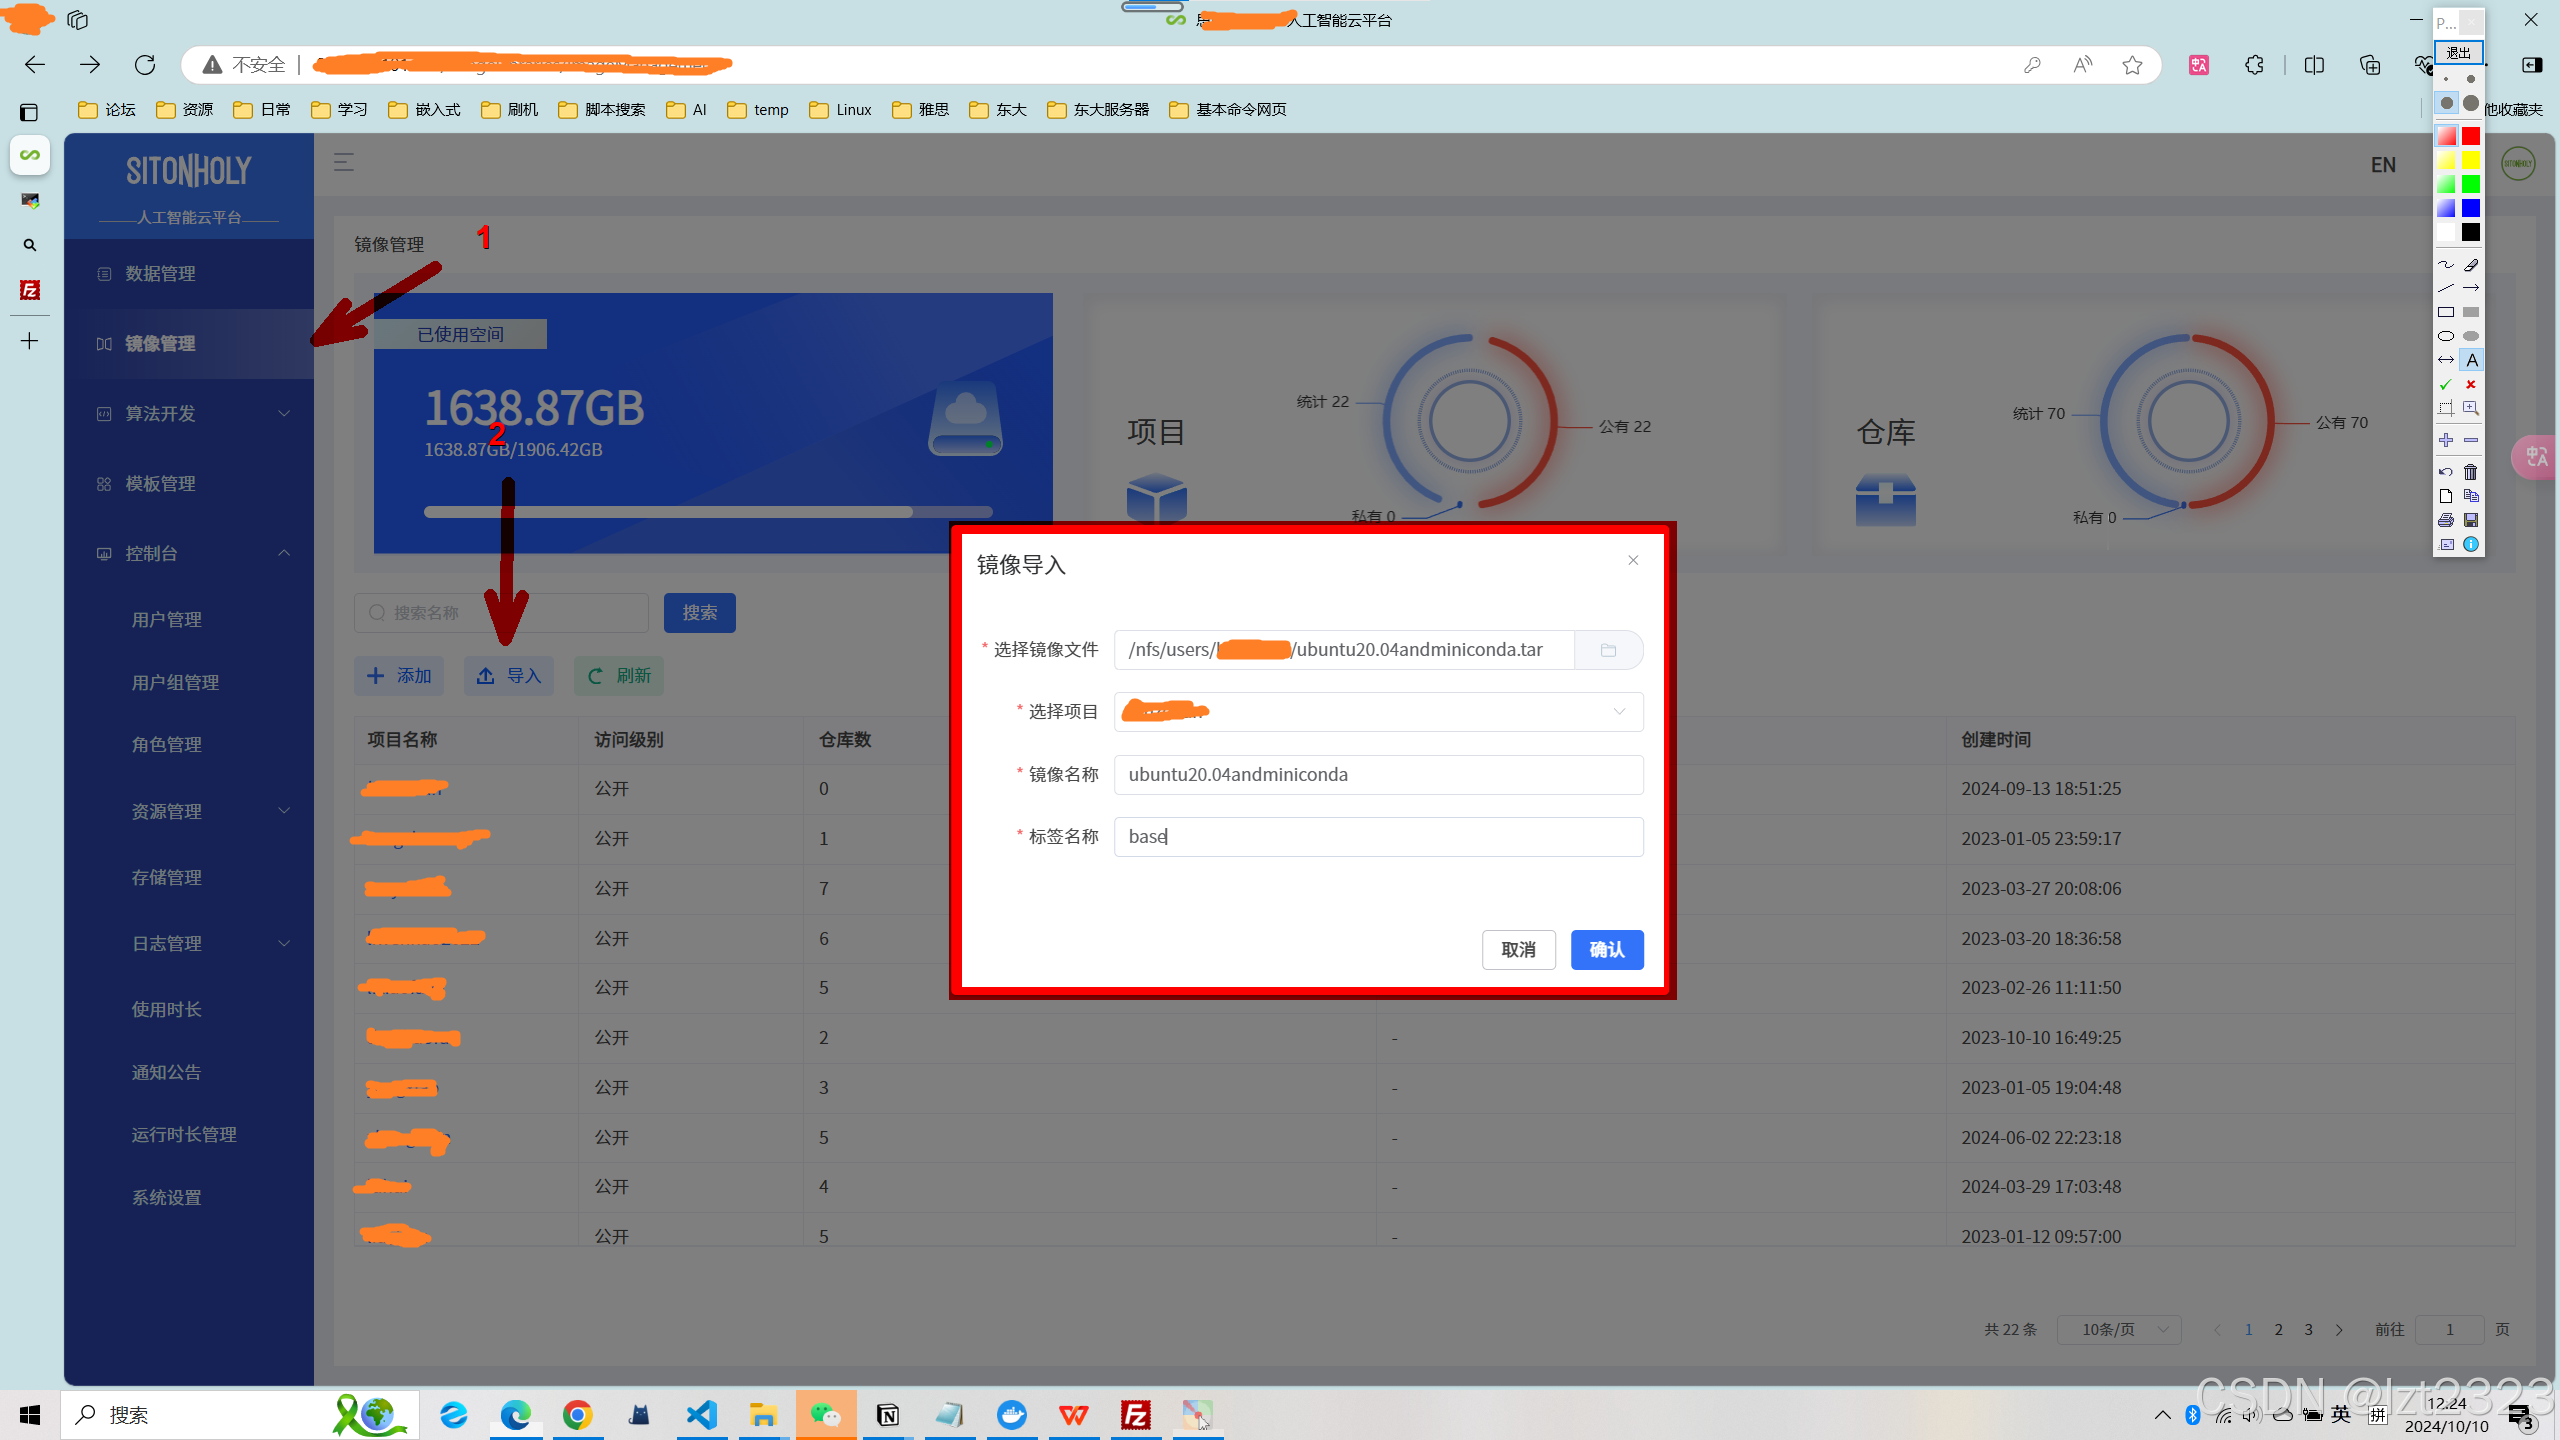Toggle browser favorites star icon
This screenshot has width=2560, height=1440.
point(2133,65)
